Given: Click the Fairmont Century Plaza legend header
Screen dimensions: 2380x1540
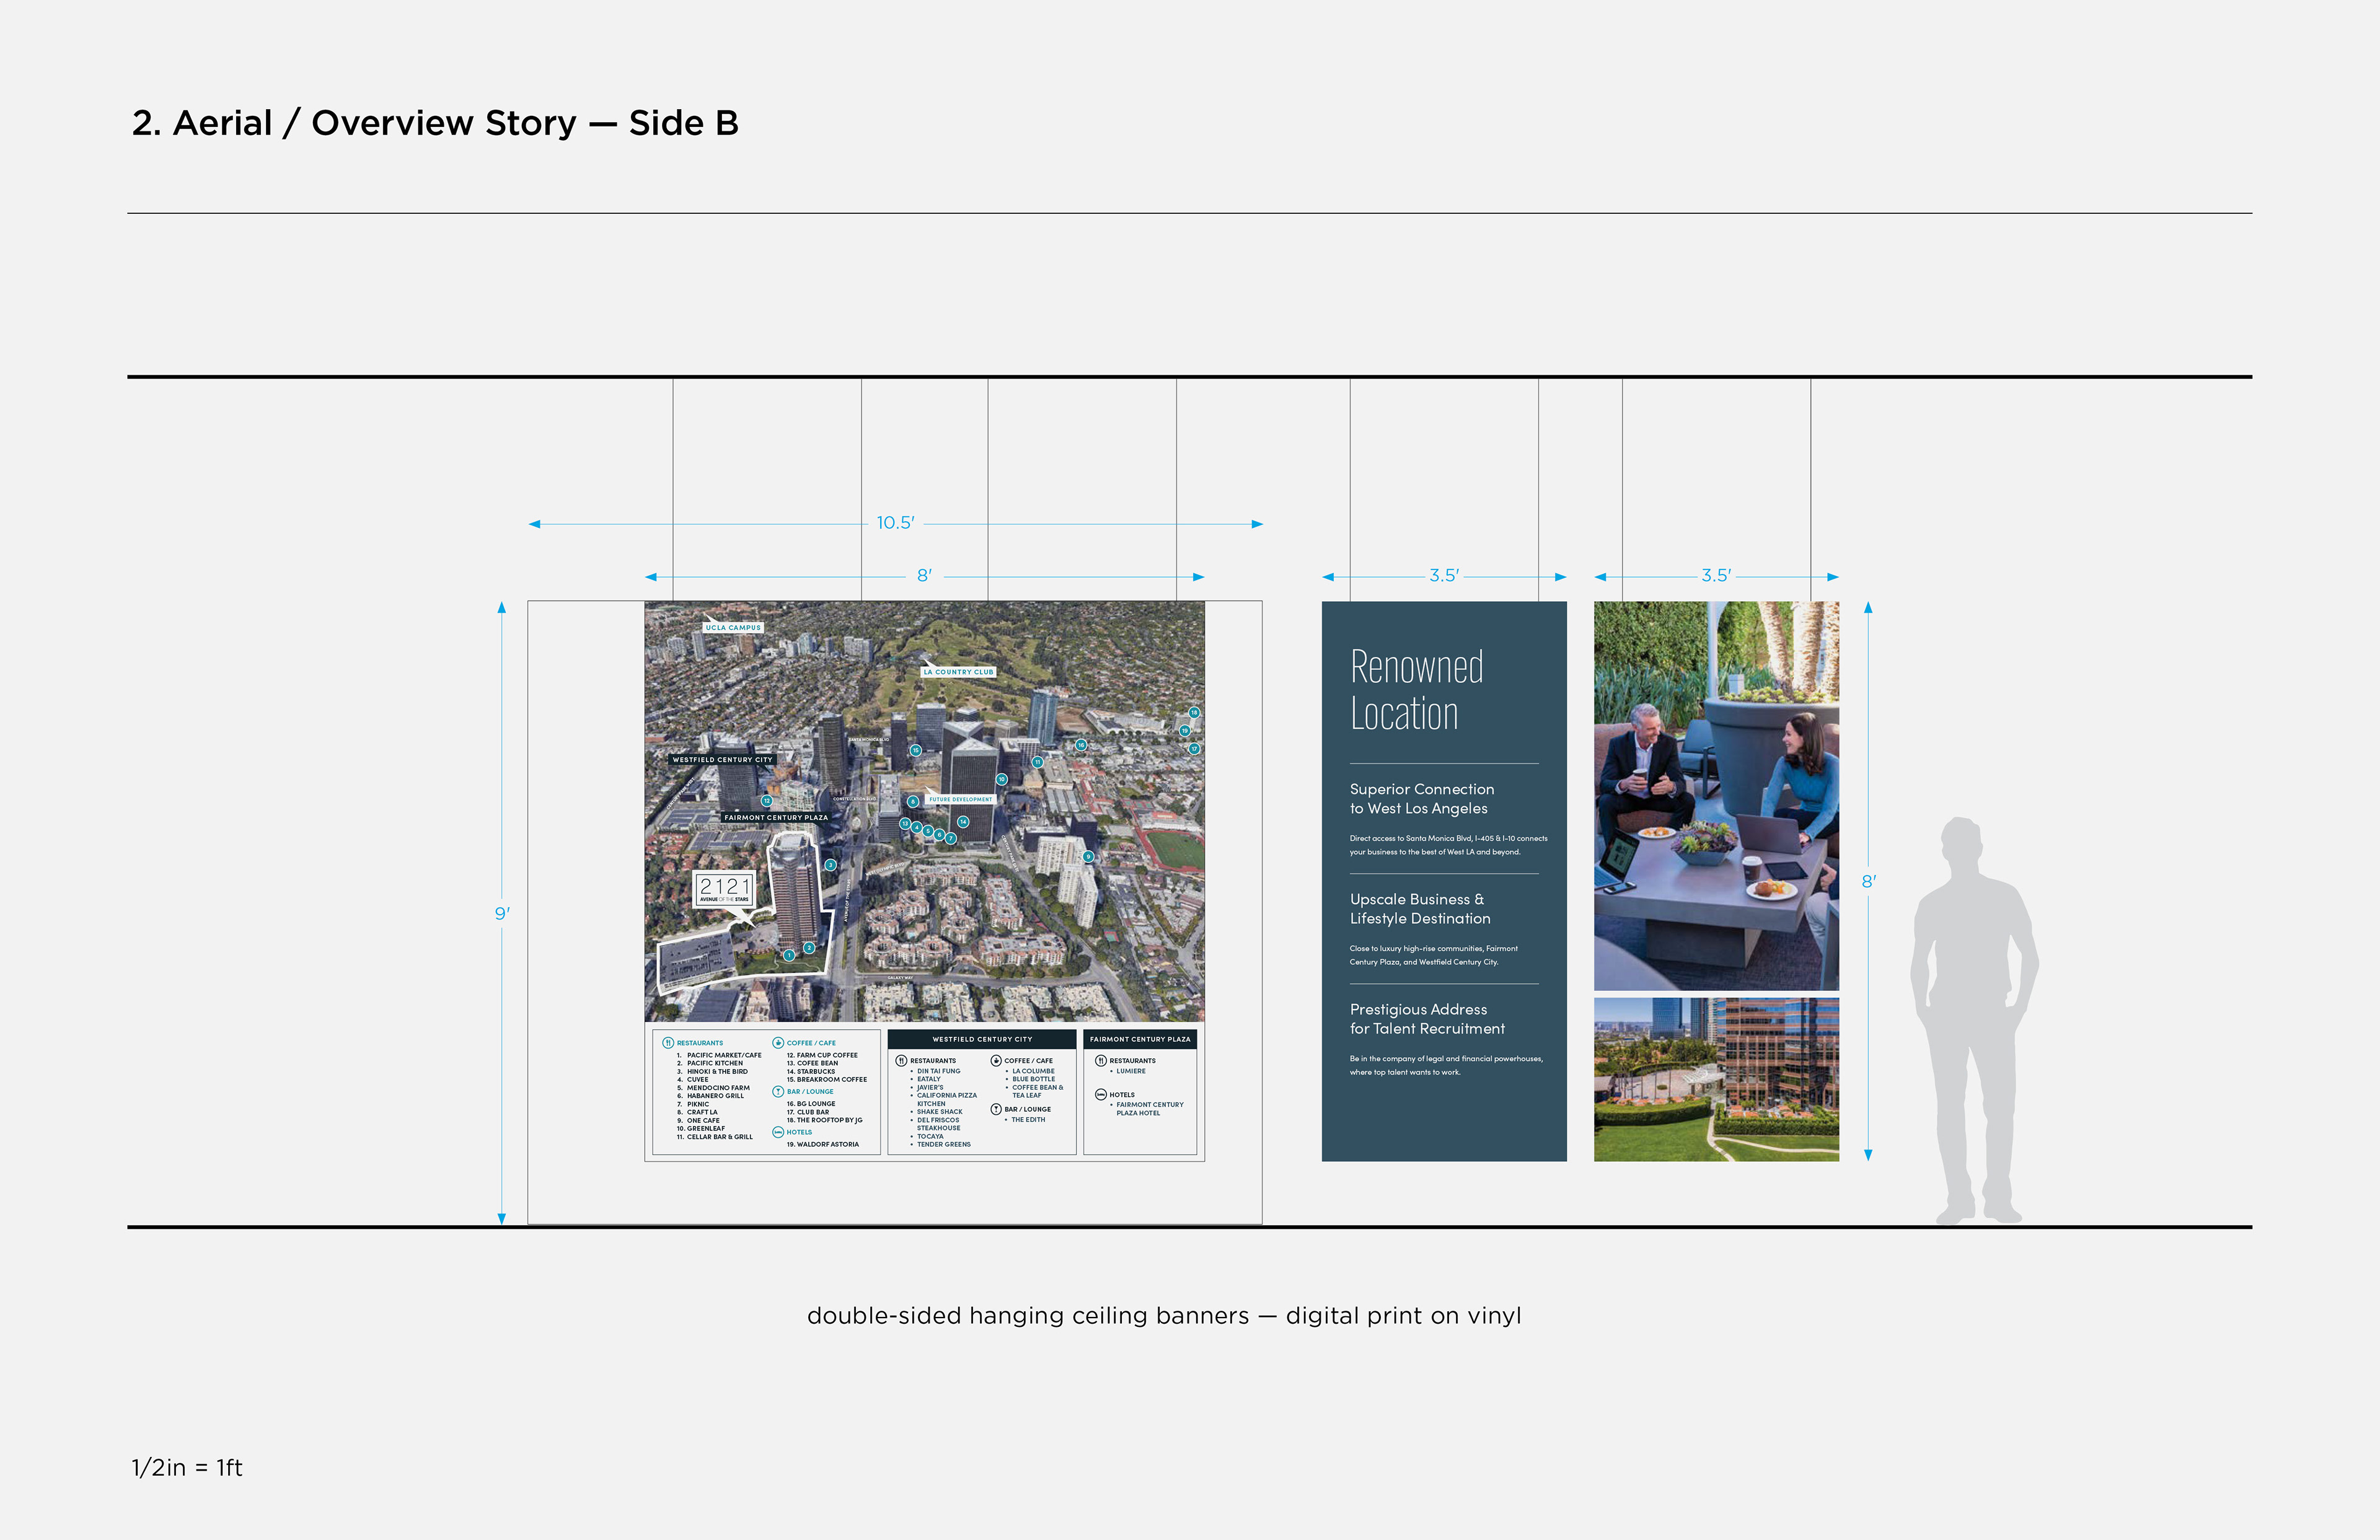Looking at the screenshot, I should click(1140, 1039).
